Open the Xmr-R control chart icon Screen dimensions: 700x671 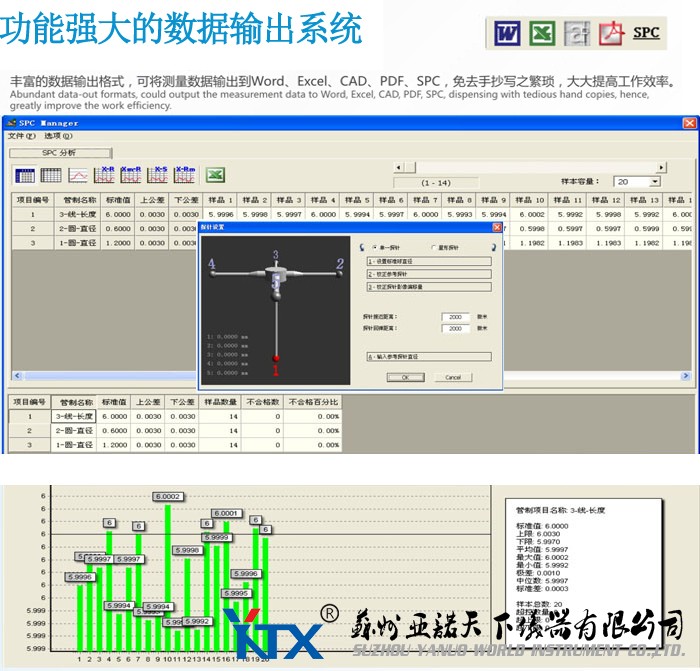click(131, 175)
